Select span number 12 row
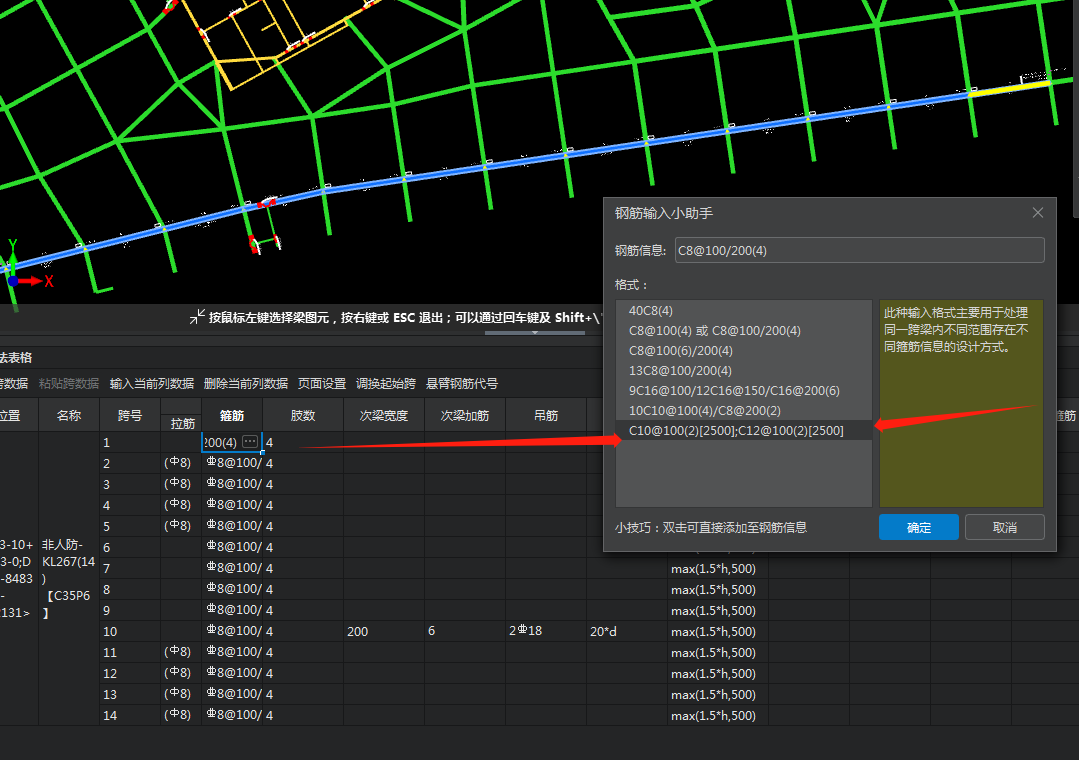The image size is (1079, 760). click(130, 673)
